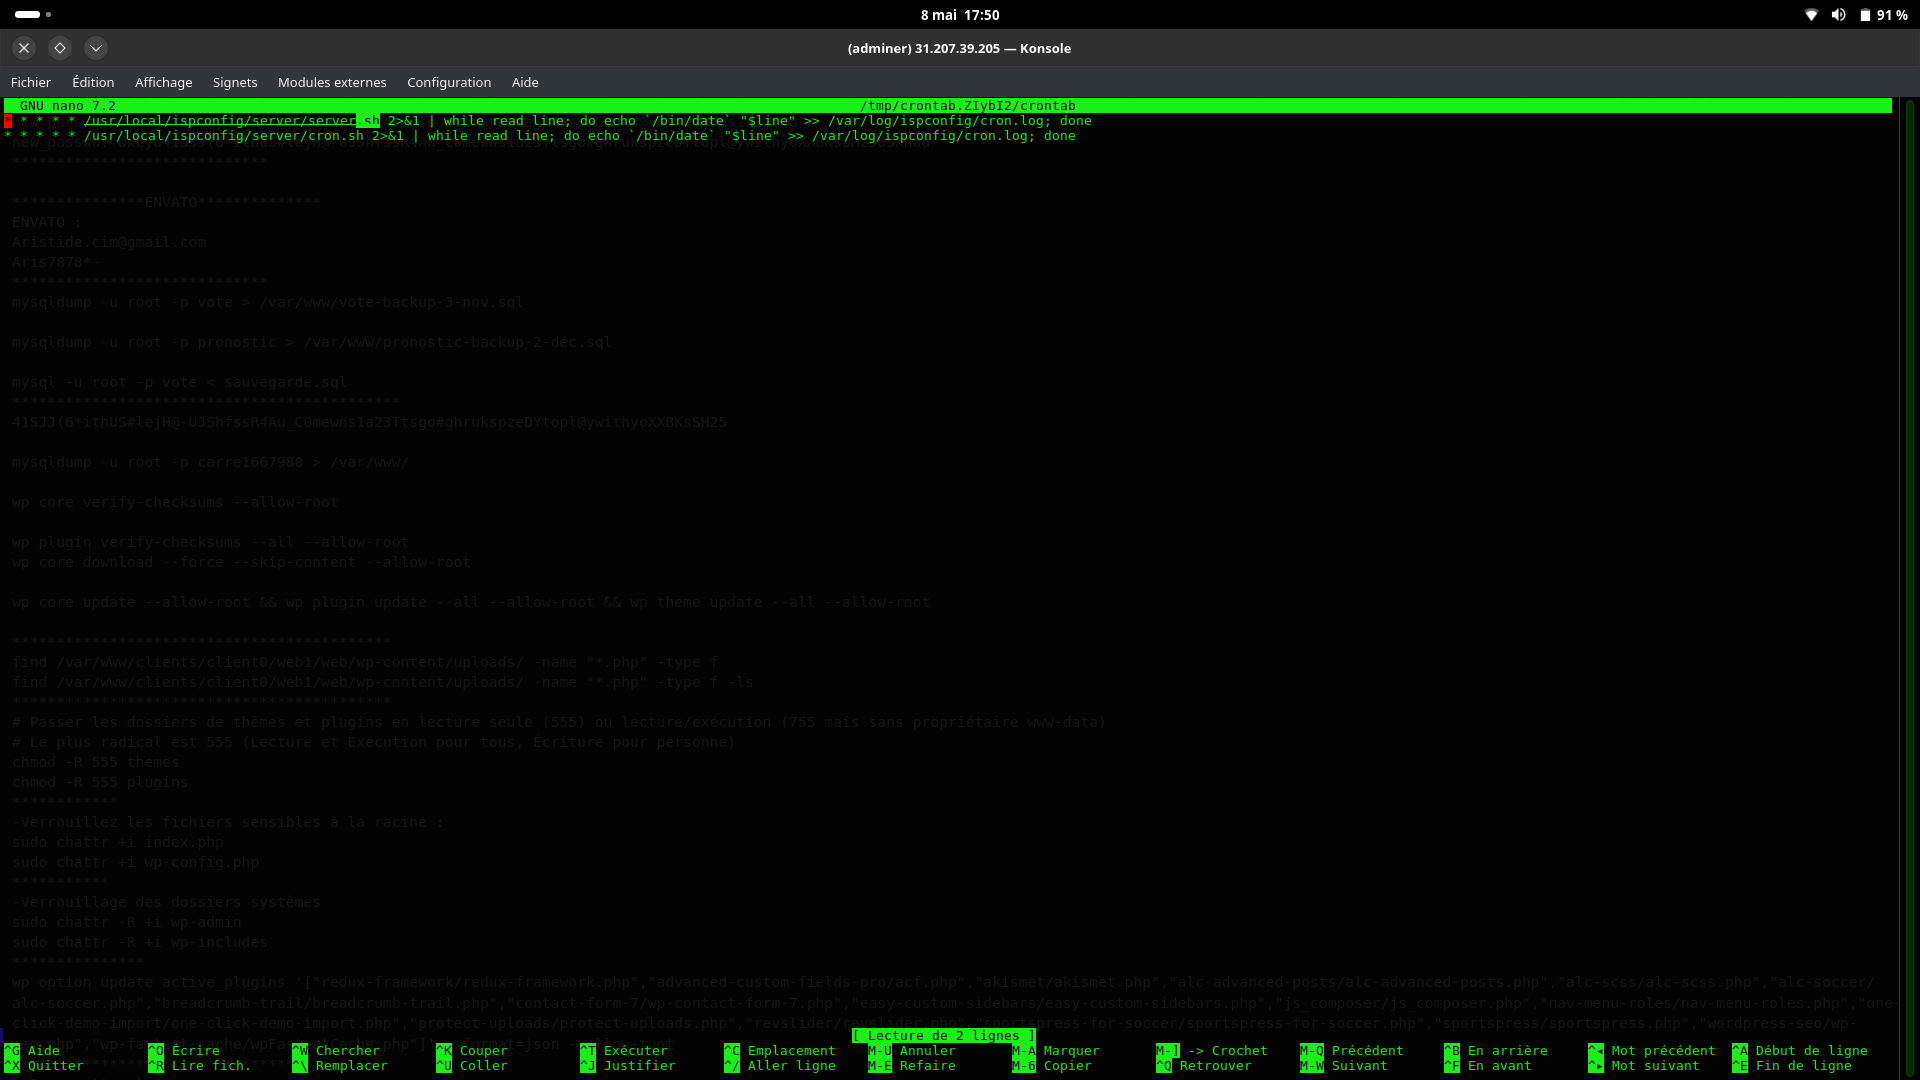Open the volume tray icon
The width and height of the screenshot is (1920, 1080).
click(1838, 15)
